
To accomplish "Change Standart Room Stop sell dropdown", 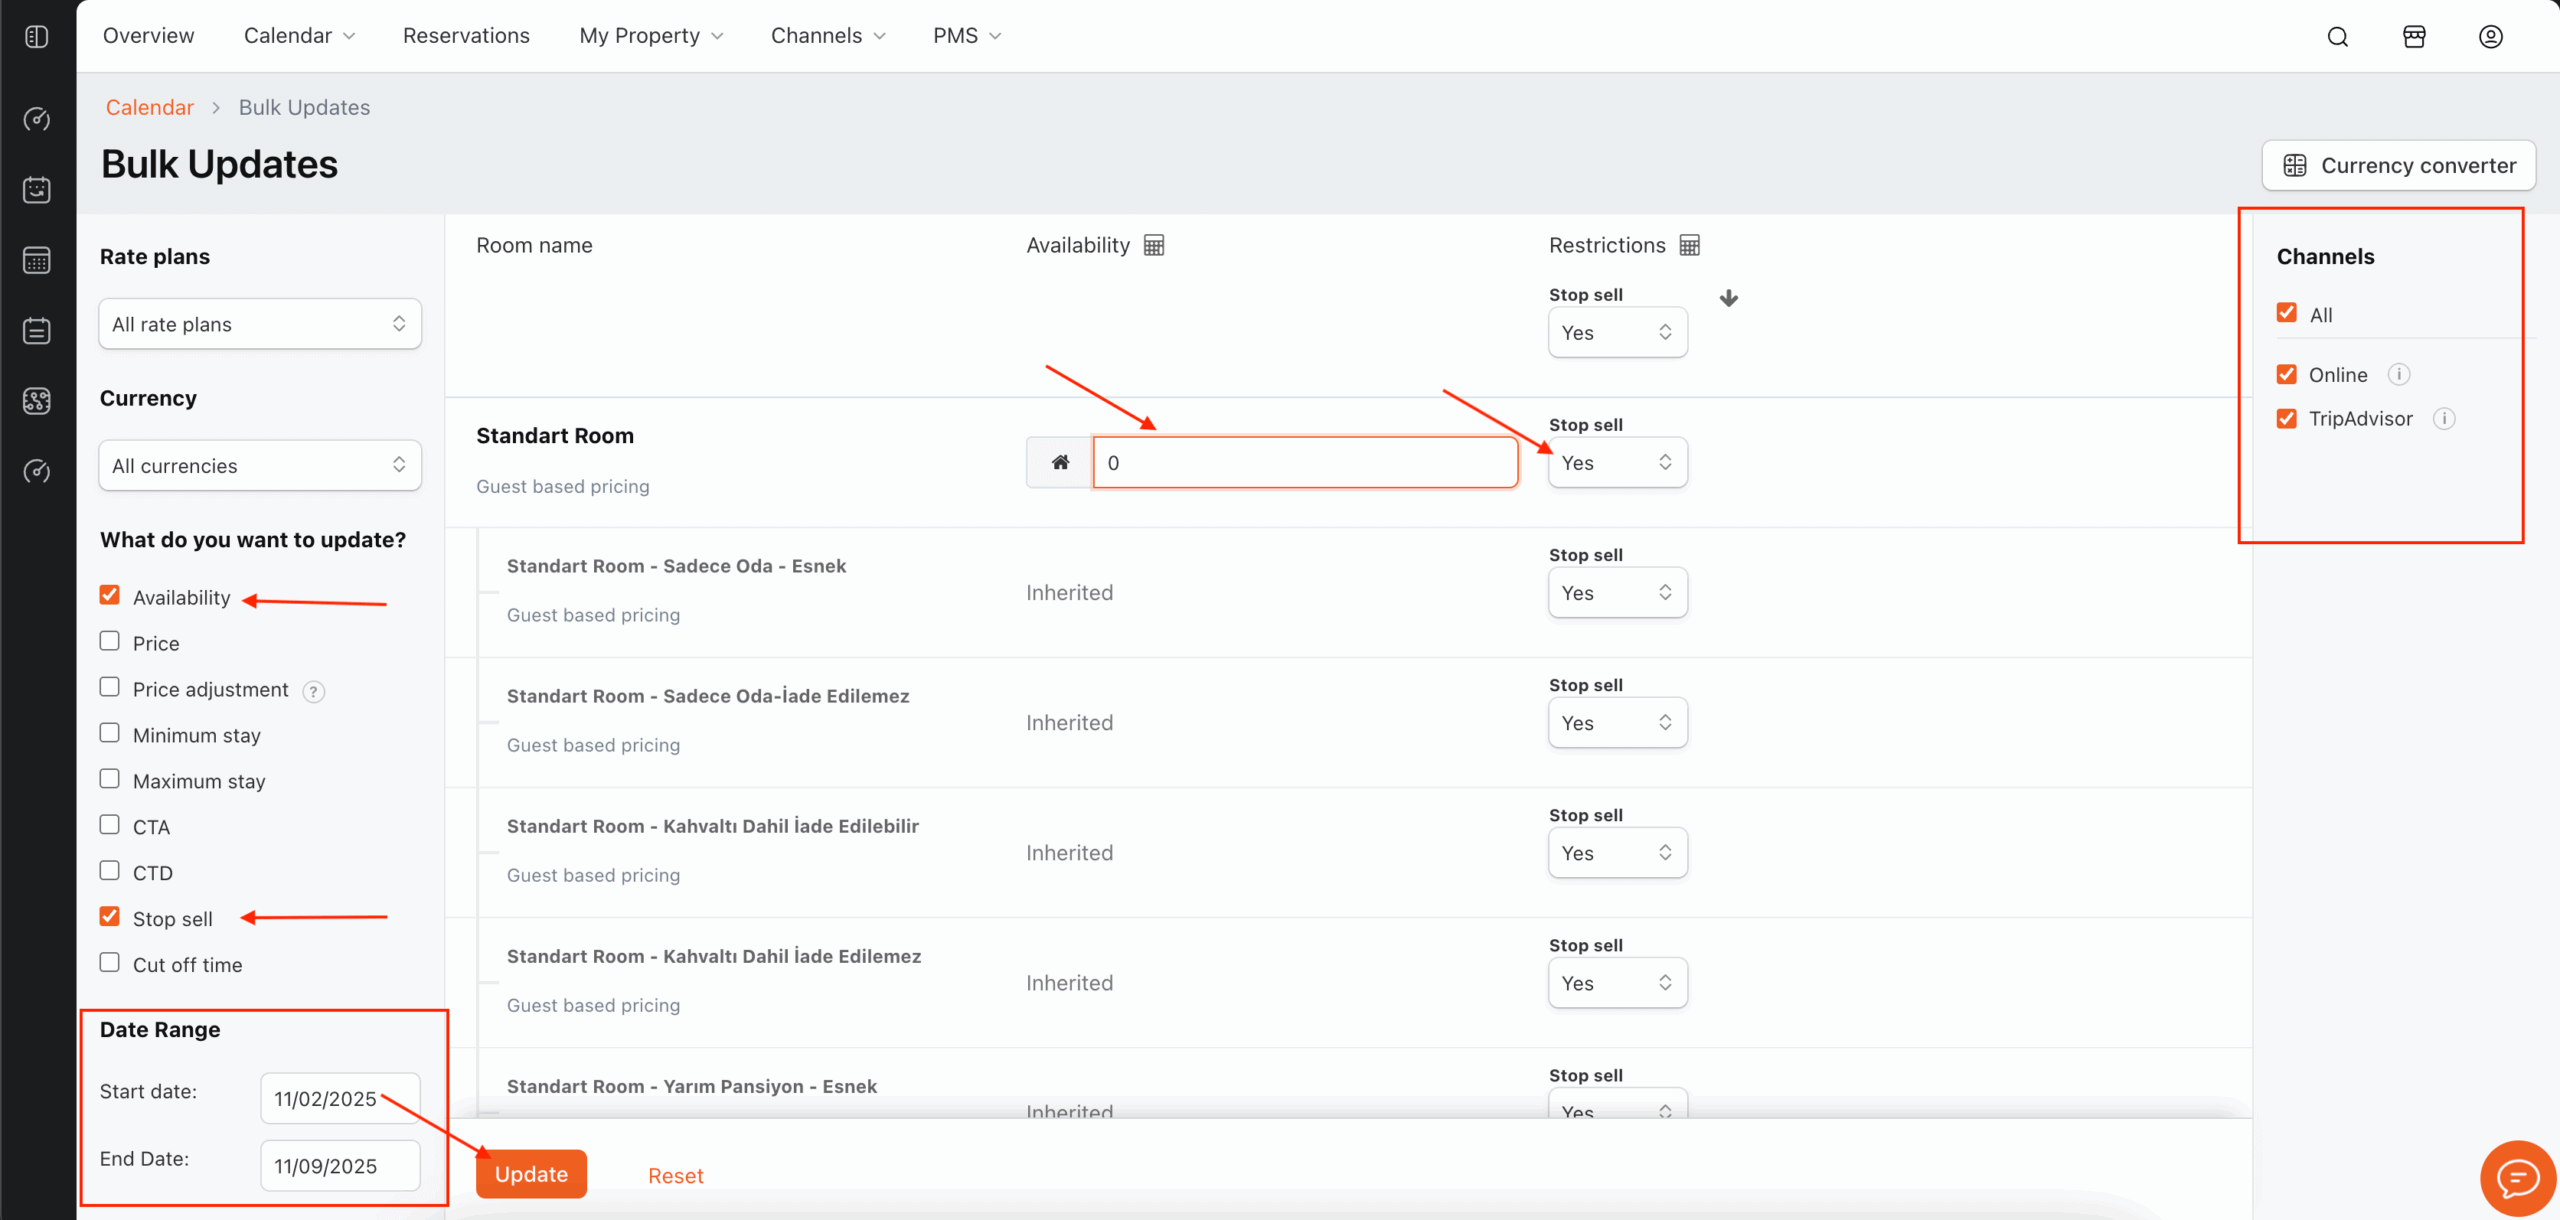I will tap(1617, 463).
